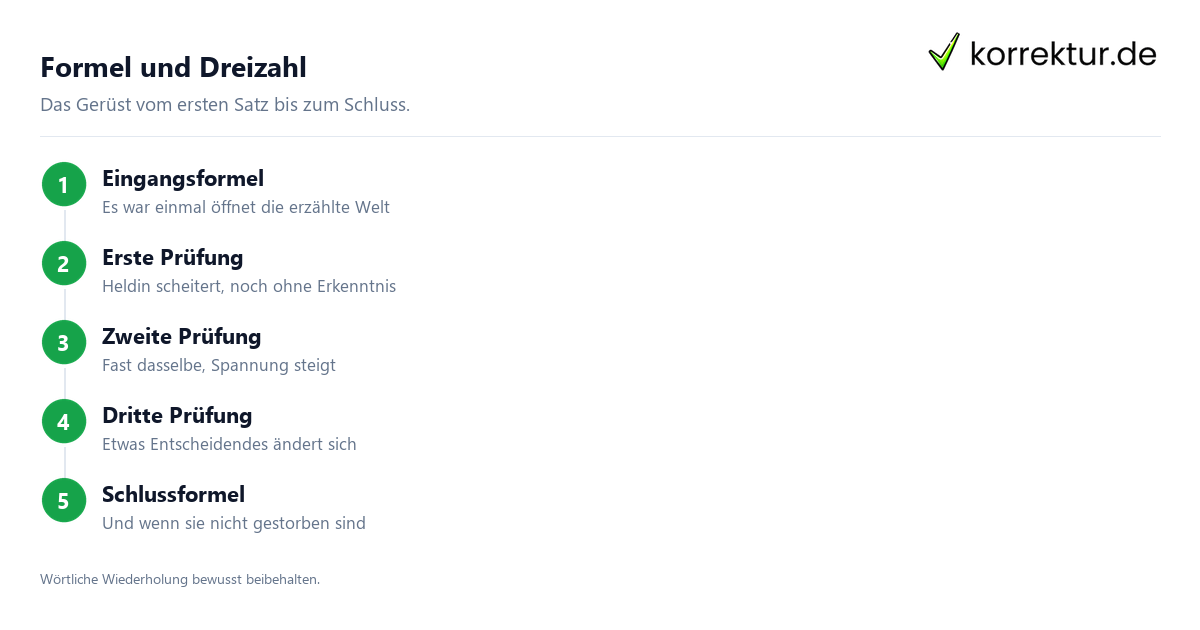Click the green step 5 circle
Screen dimensions: 1200x630
64,500
